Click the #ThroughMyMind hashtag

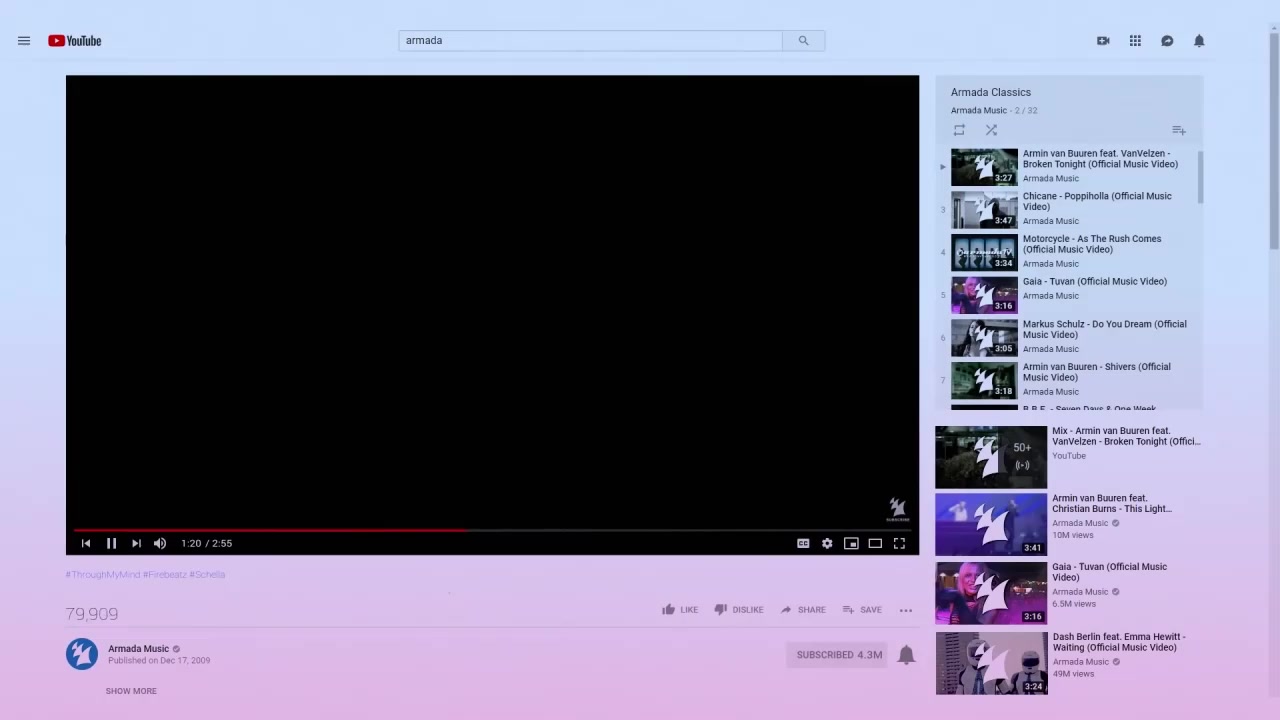103,575
